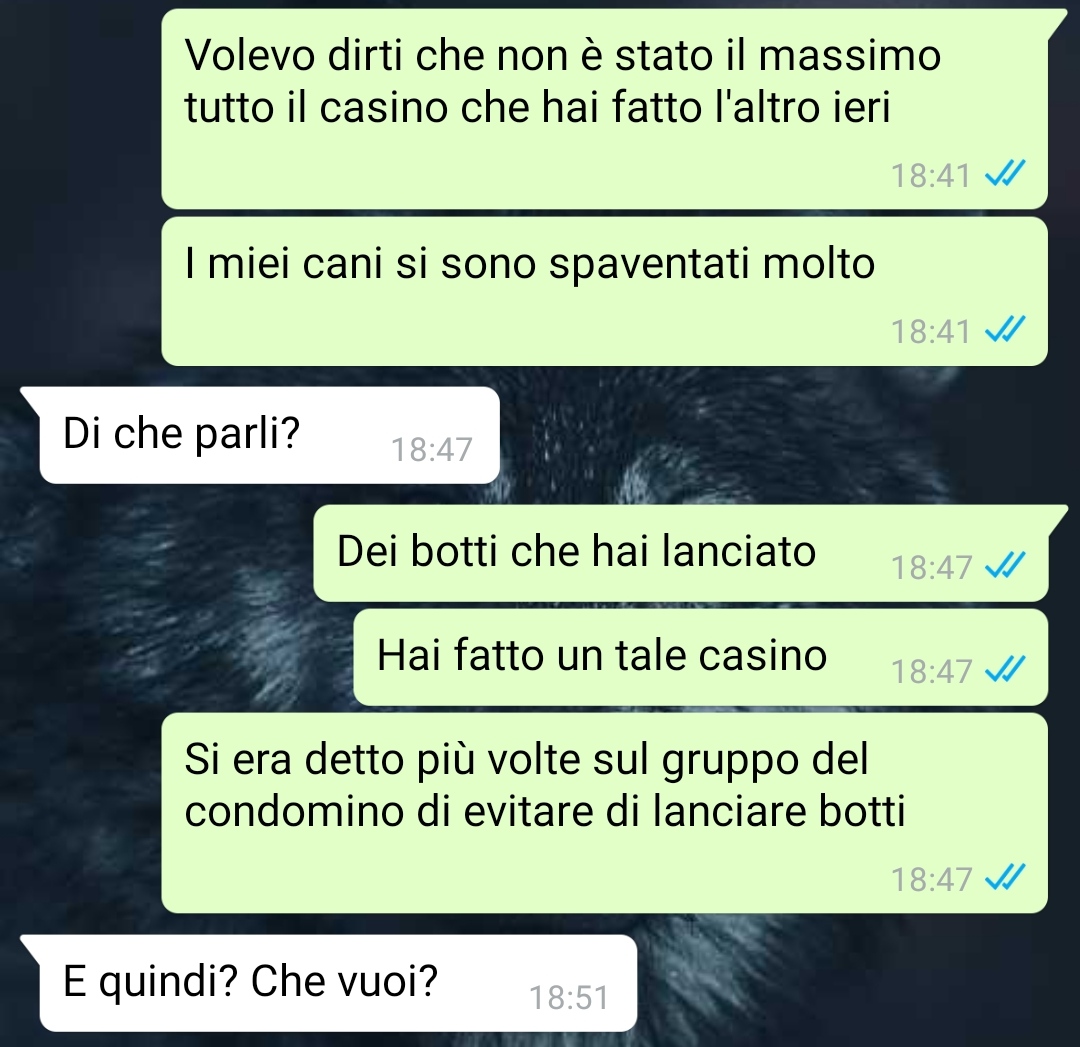Image resolution: width=1080 pixels, height=1047 pixels.
Task: Click the dark wallpaper area beside 'Di che parli?'
Action: click(785, 435)
